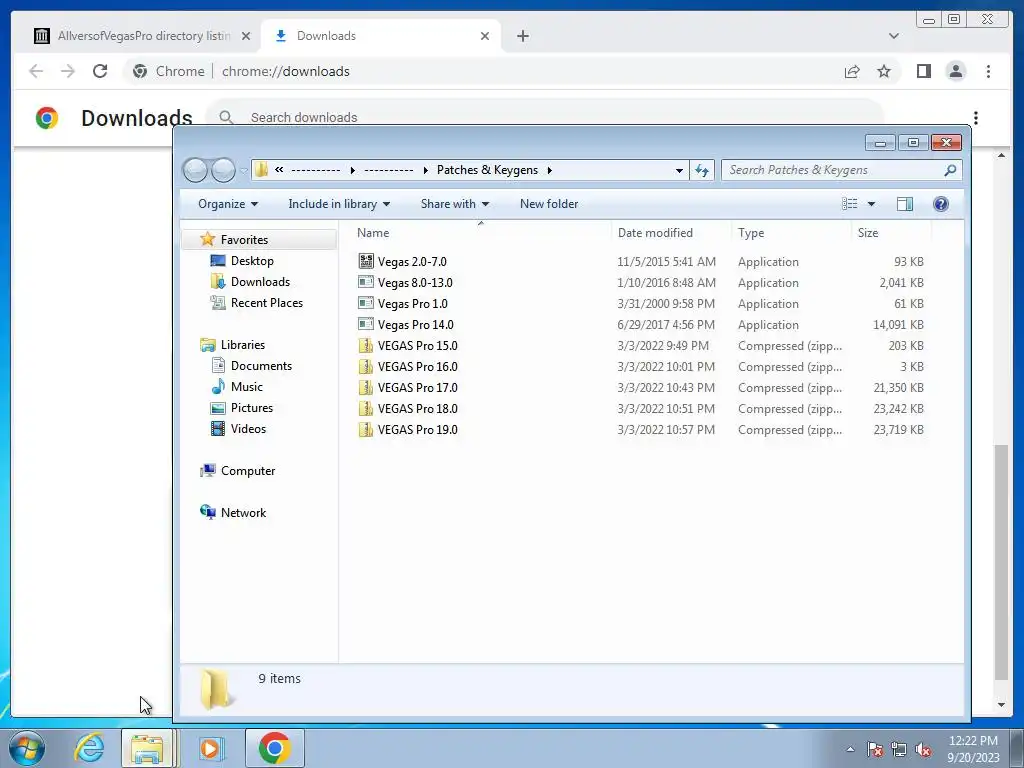Switch to AllversofVegasPro directory listing tab
The image size is (1024, 768).
click(143, 36)
